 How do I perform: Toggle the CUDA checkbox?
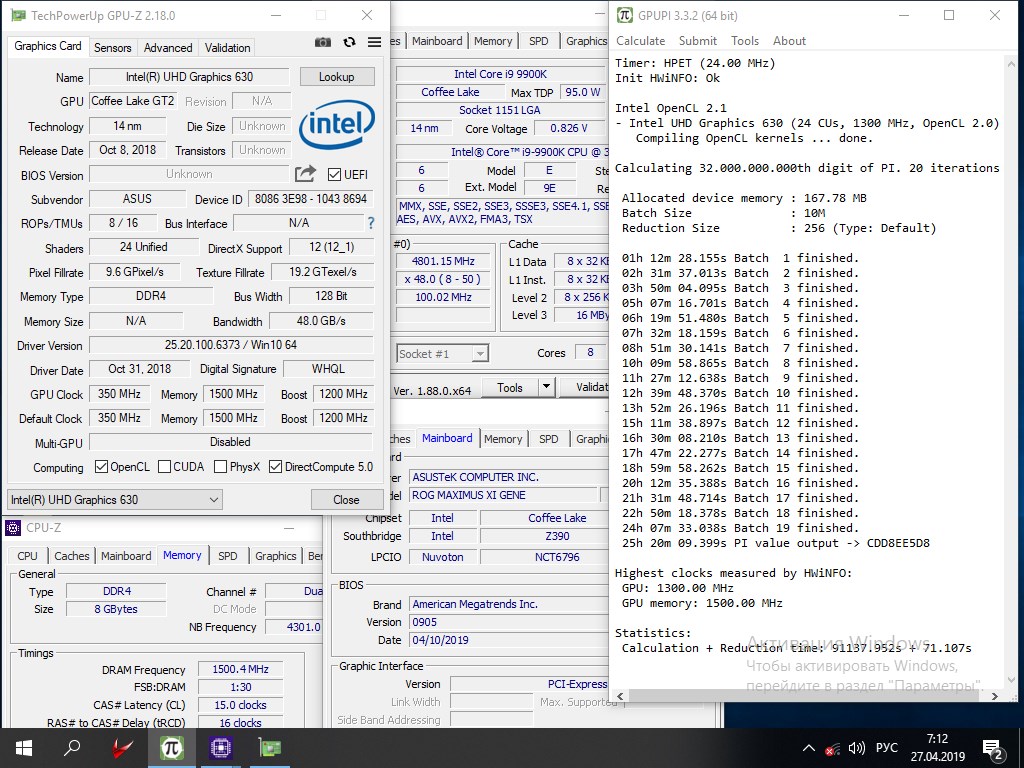coord(165,467)
